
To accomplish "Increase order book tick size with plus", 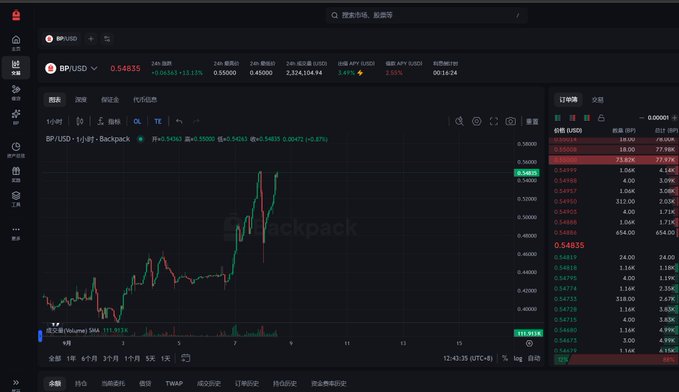I will [674, 118].
